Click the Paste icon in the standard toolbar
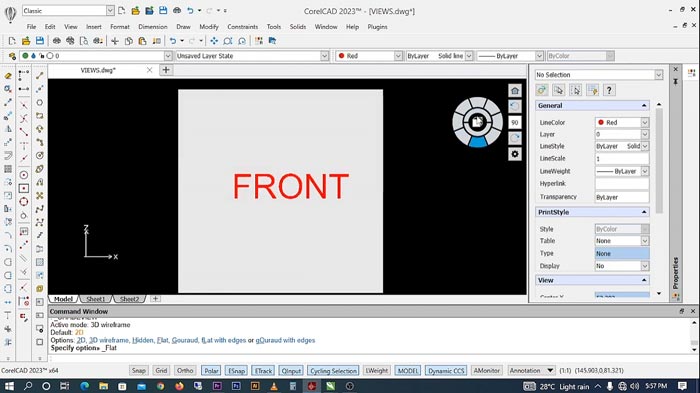This screenshot has height=393, width=700. pyautogui.click(x=142, y=41)
